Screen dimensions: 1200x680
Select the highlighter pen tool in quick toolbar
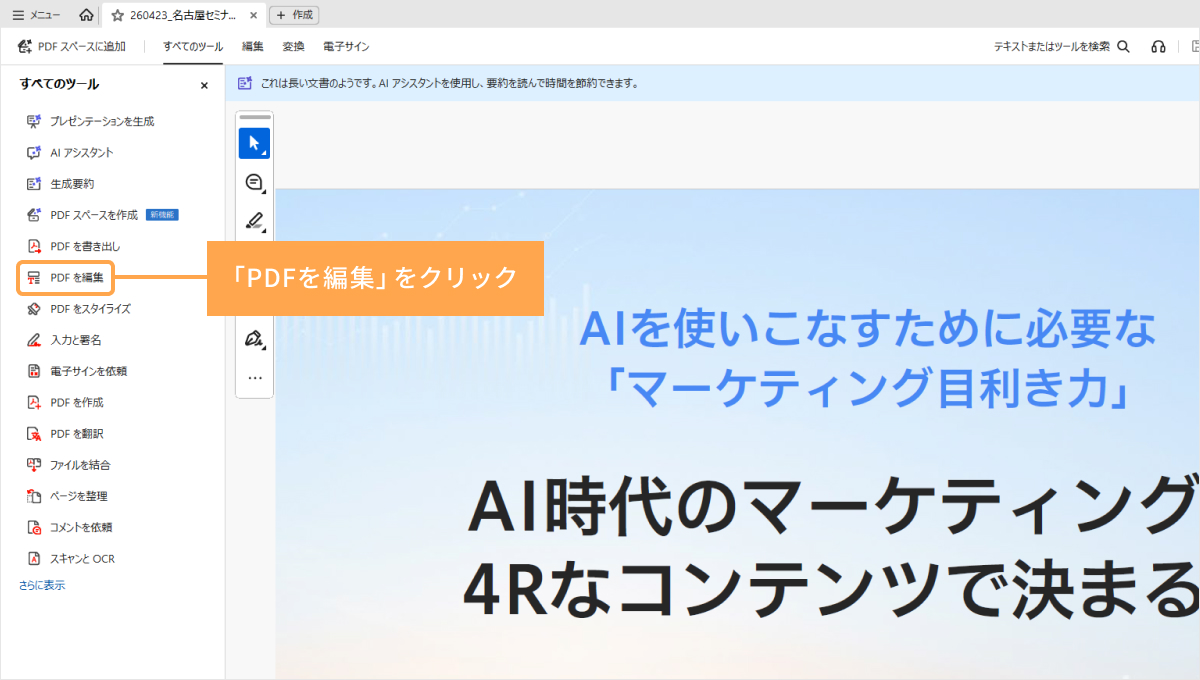254,220
